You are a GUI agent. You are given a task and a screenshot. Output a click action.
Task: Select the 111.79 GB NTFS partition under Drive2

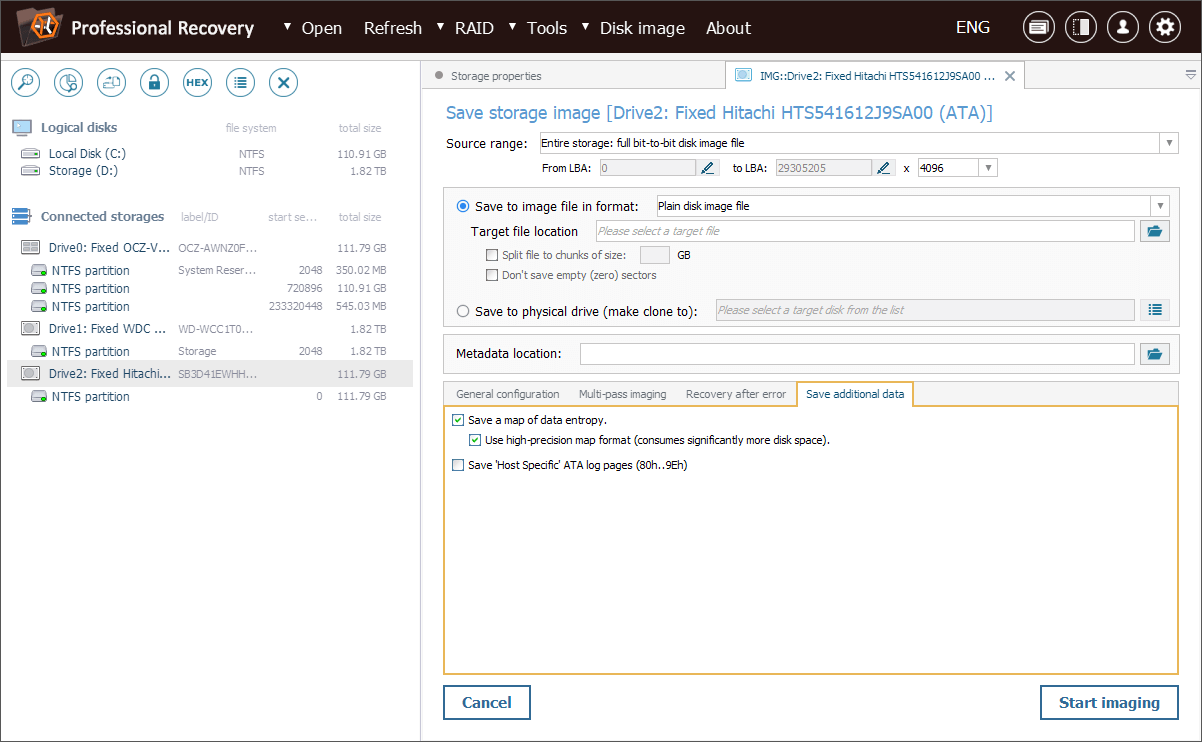pos(209,397)
